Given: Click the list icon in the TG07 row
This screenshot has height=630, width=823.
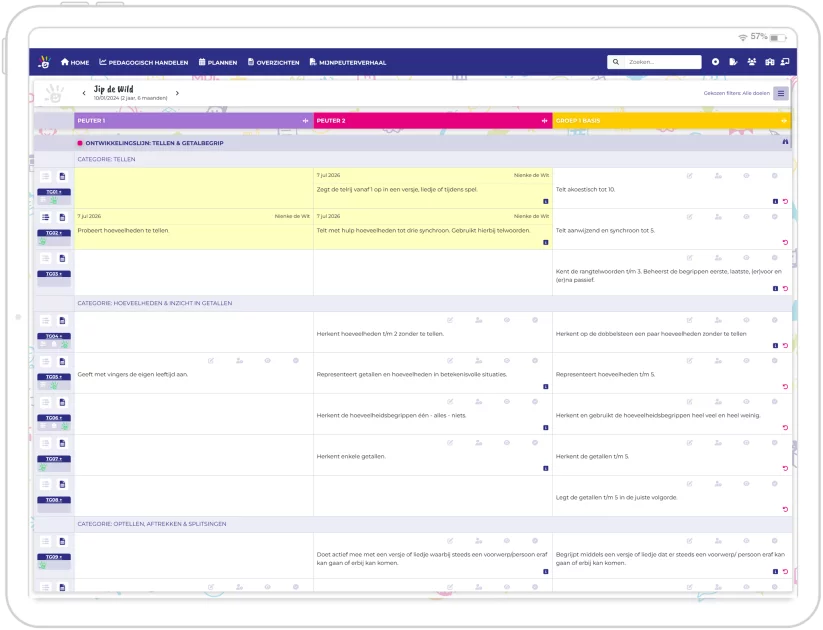Looking at the screenshot, I should [x=46, y=444].
